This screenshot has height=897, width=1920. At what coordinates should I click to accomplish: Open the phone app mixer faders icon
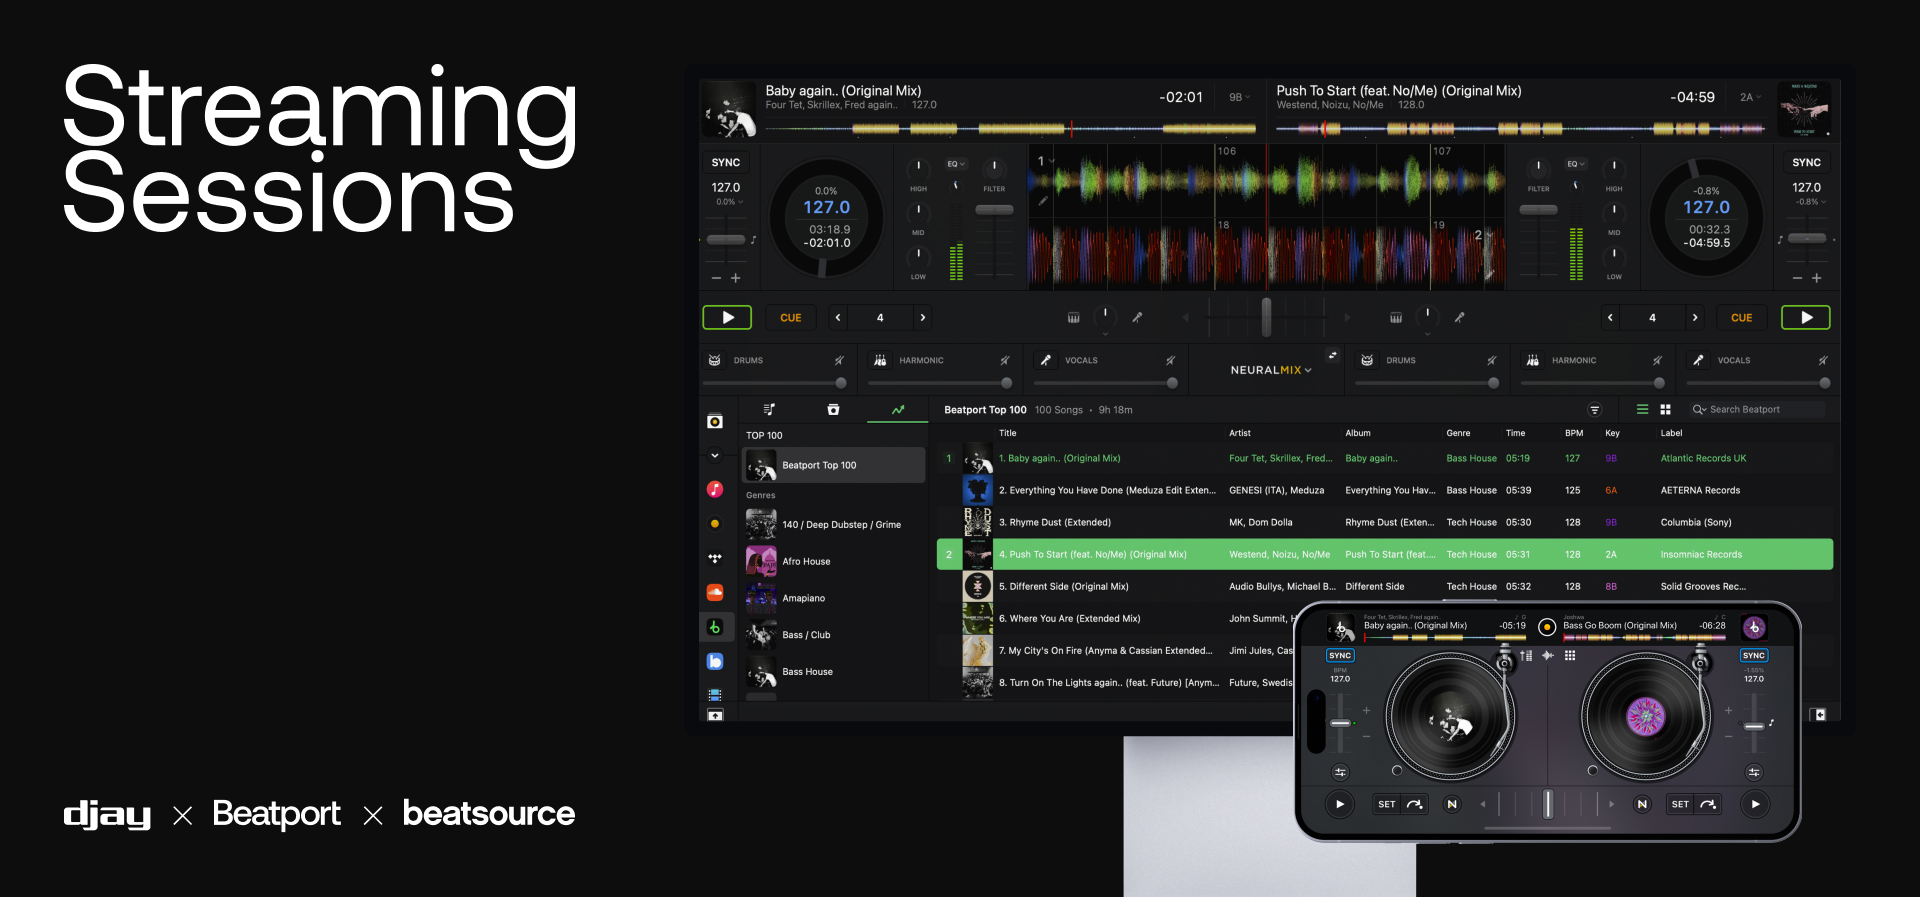(x=1526, y=656)
